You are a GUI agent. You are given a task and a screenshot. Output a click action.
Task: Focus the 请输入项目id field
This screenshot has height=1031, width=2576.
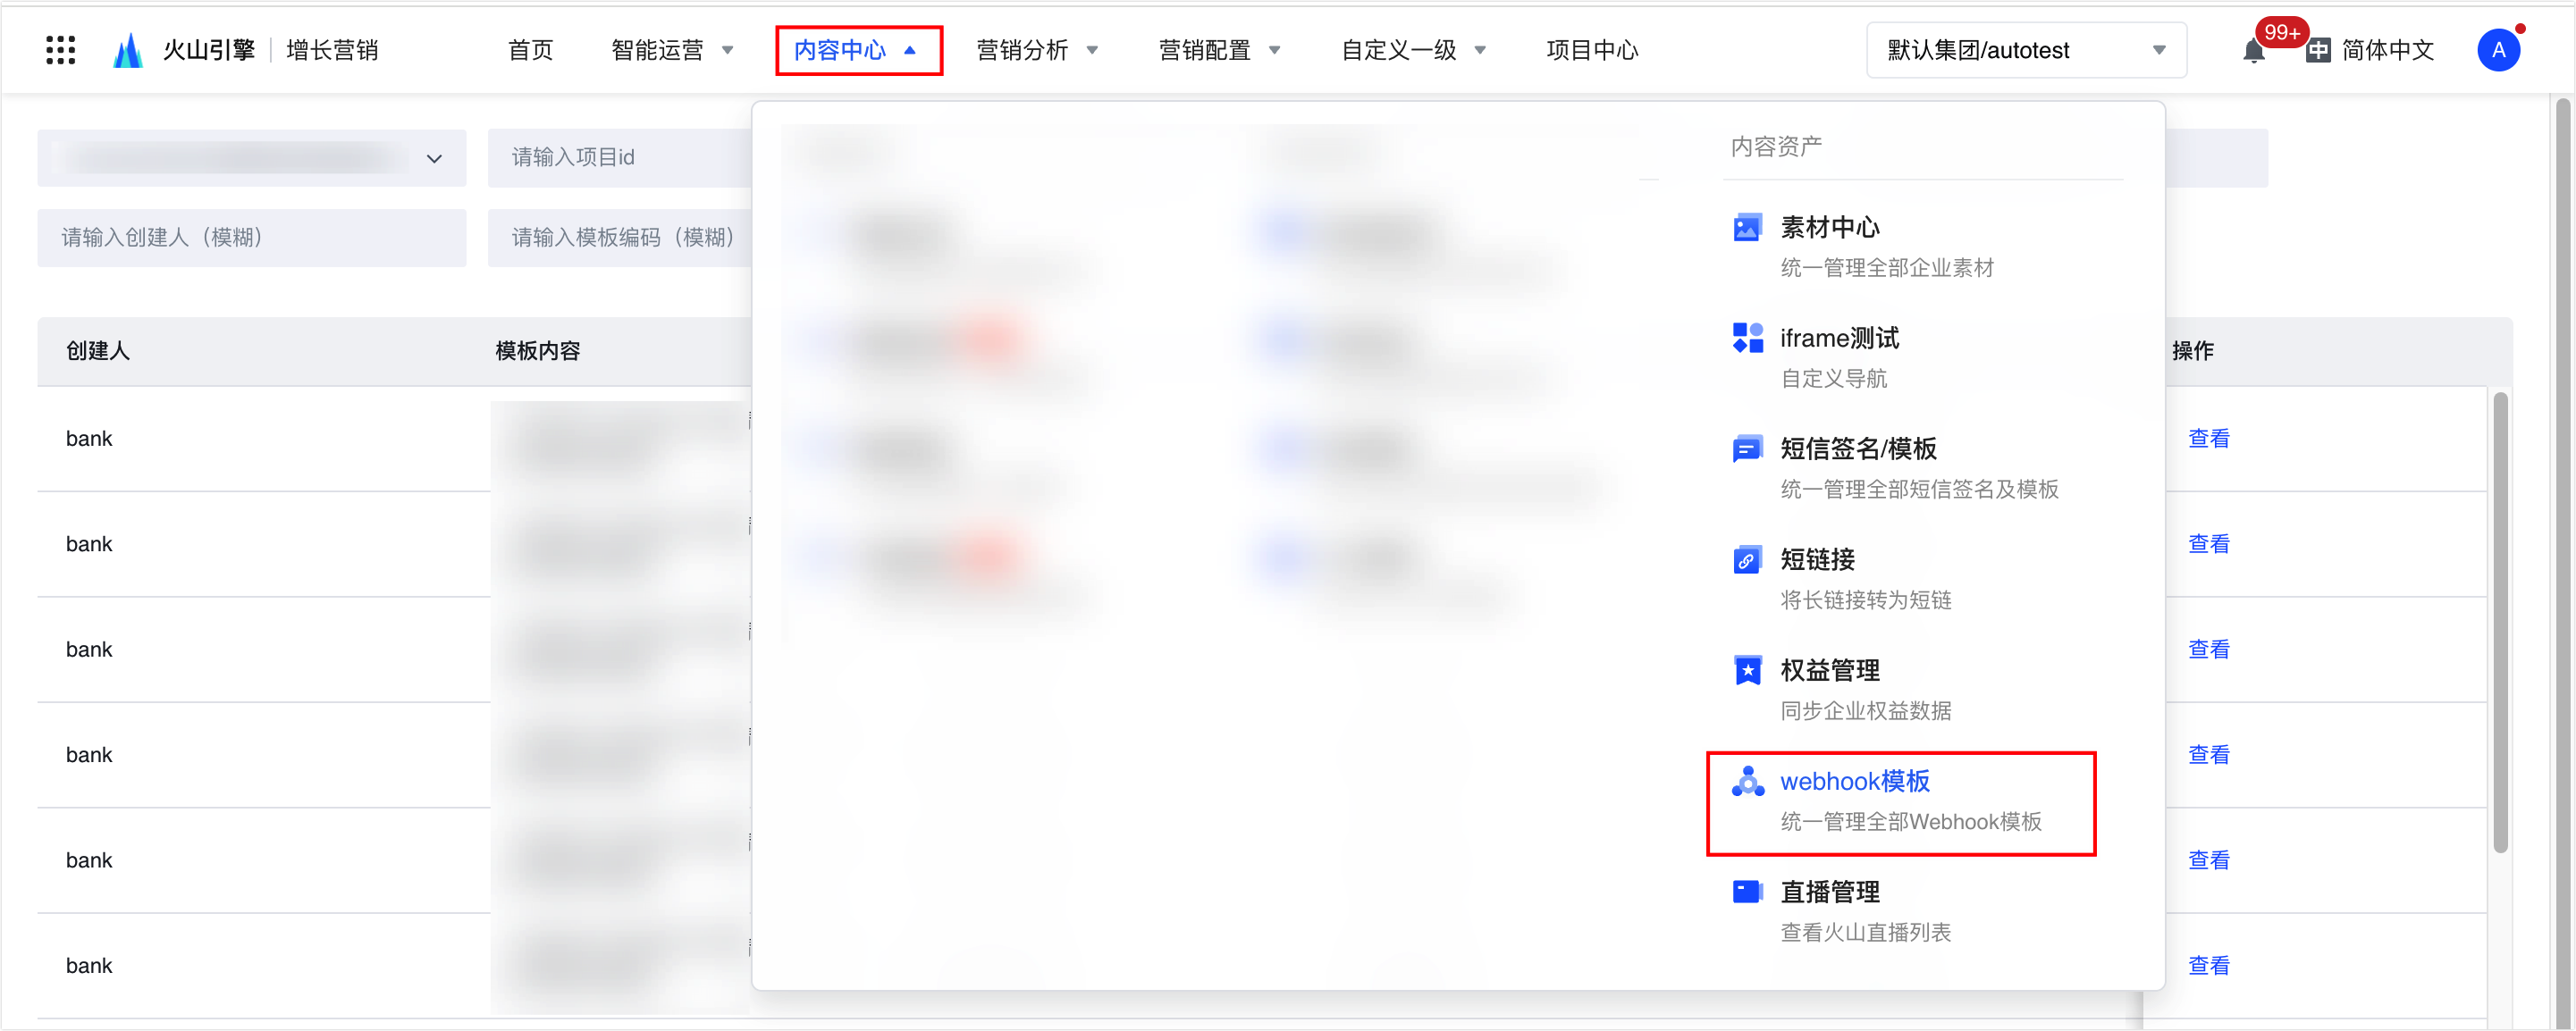(620, 158)
